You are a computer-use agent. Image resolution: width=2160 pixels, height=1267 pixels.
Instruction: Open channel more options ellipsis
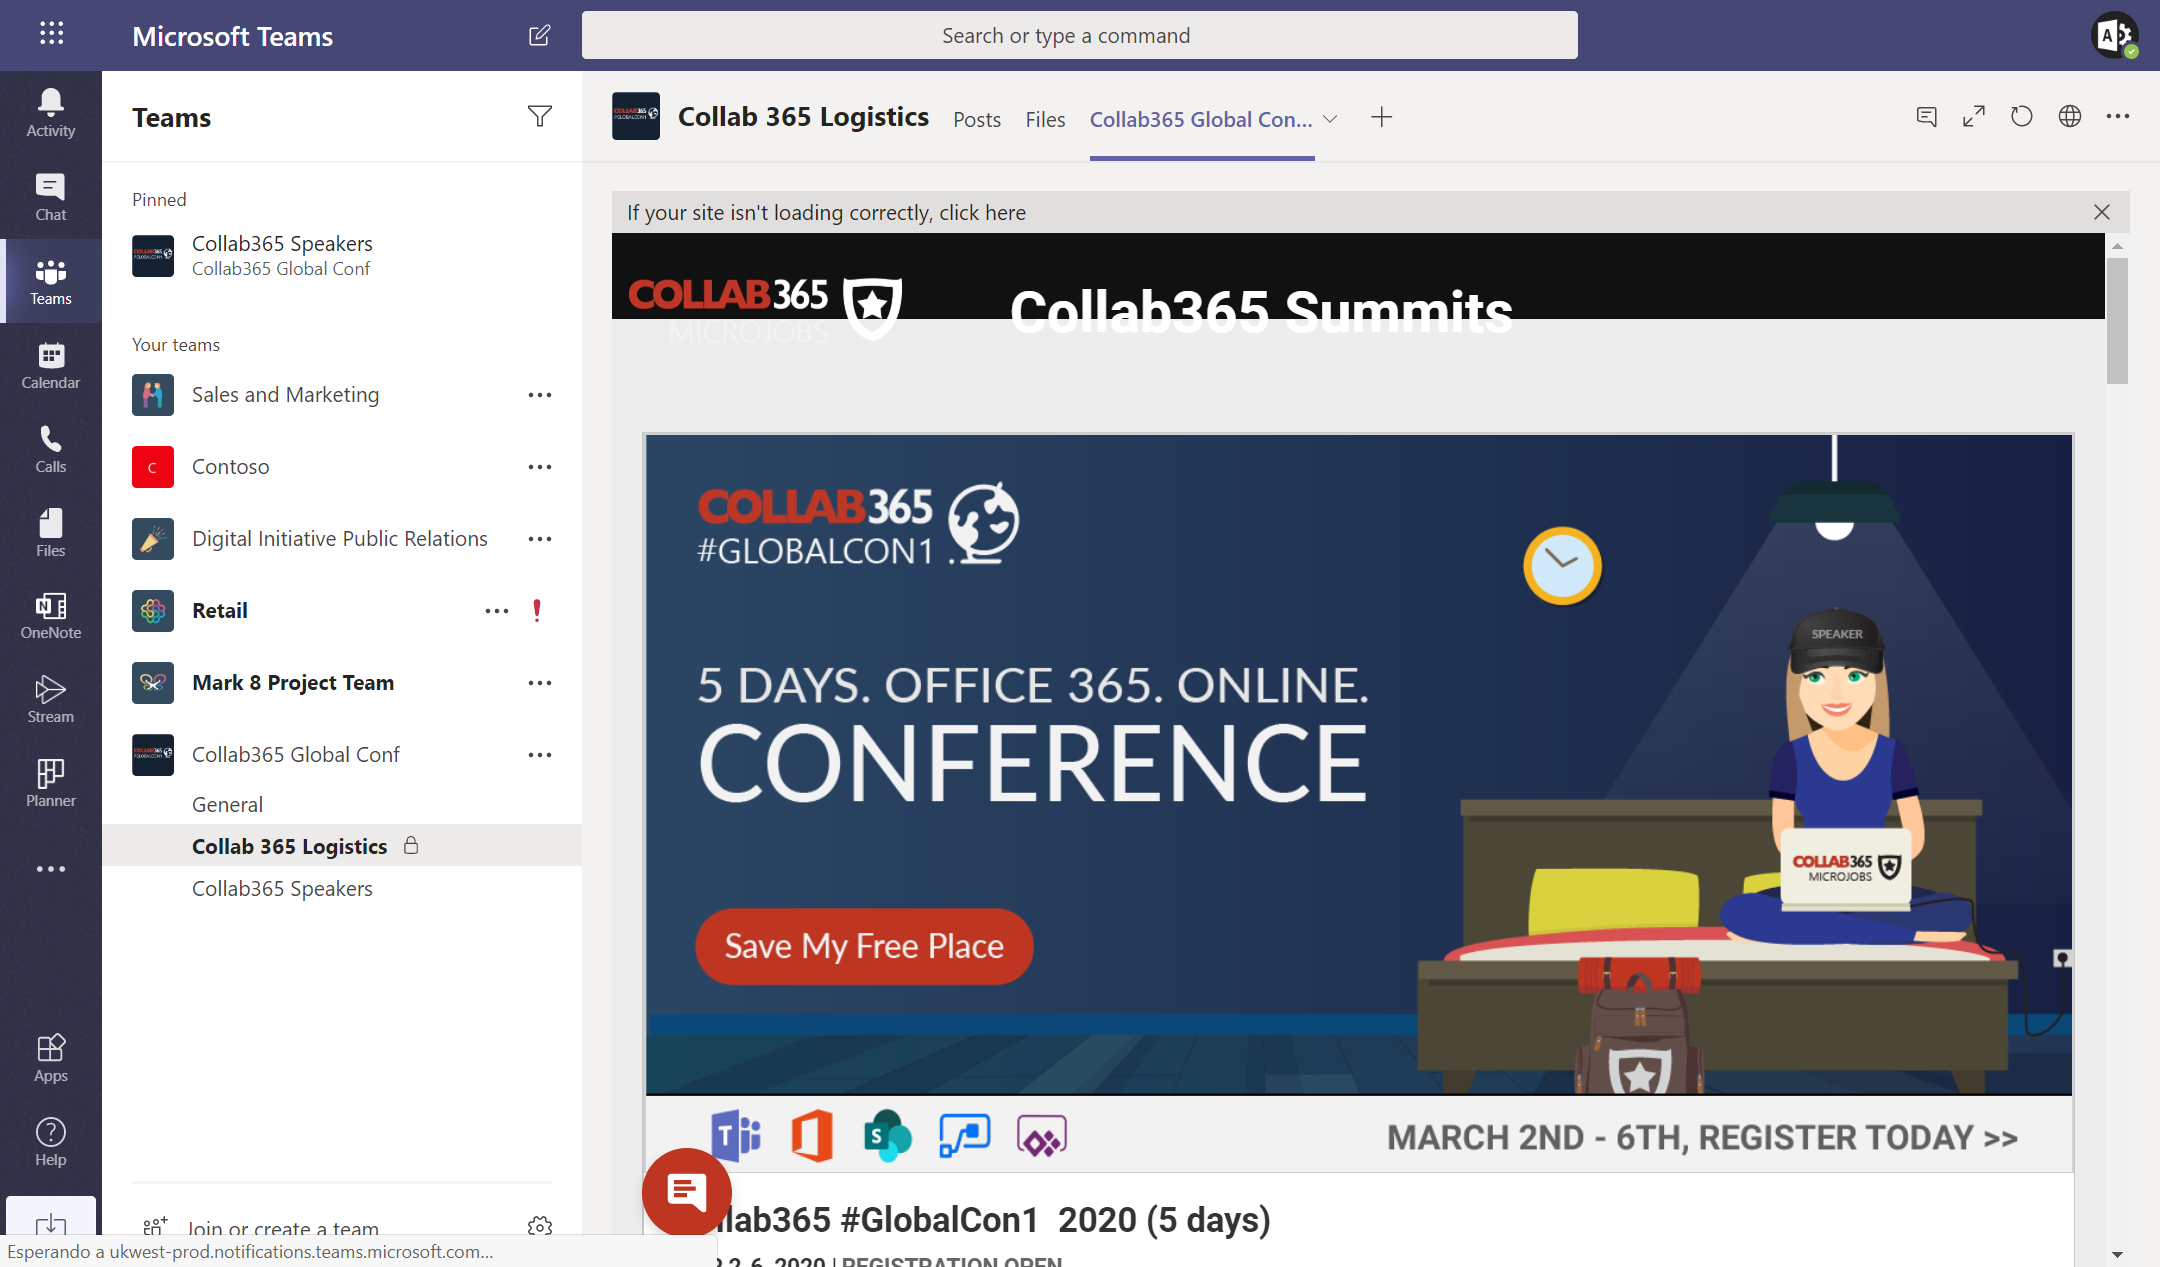tap(2118, 117)
